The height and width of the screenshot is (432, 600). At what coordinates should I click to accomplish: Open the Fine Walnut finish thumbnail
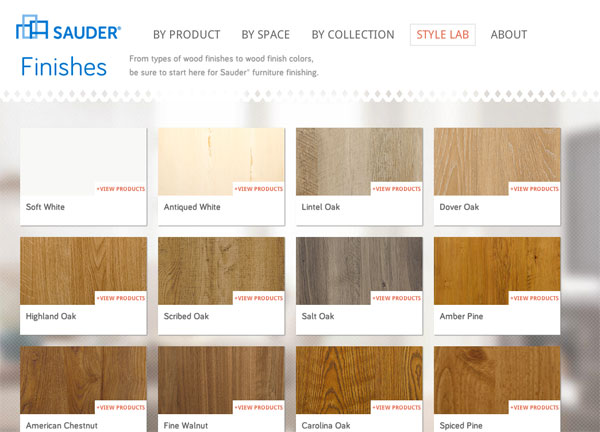(221, 380)
